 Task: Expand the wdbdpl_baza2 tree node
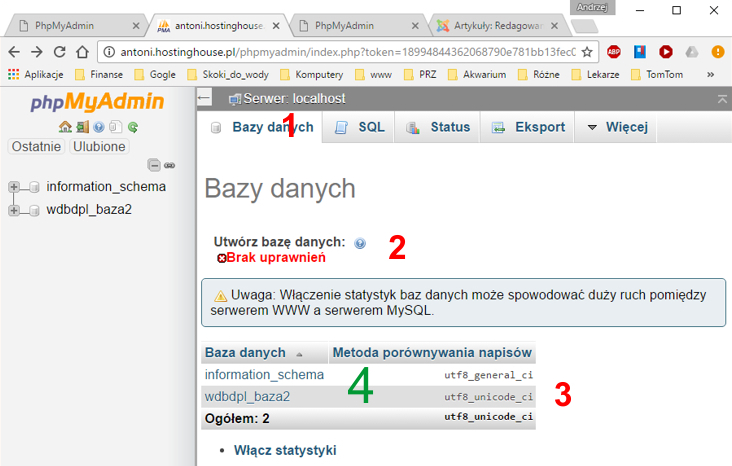coord(14,211)
